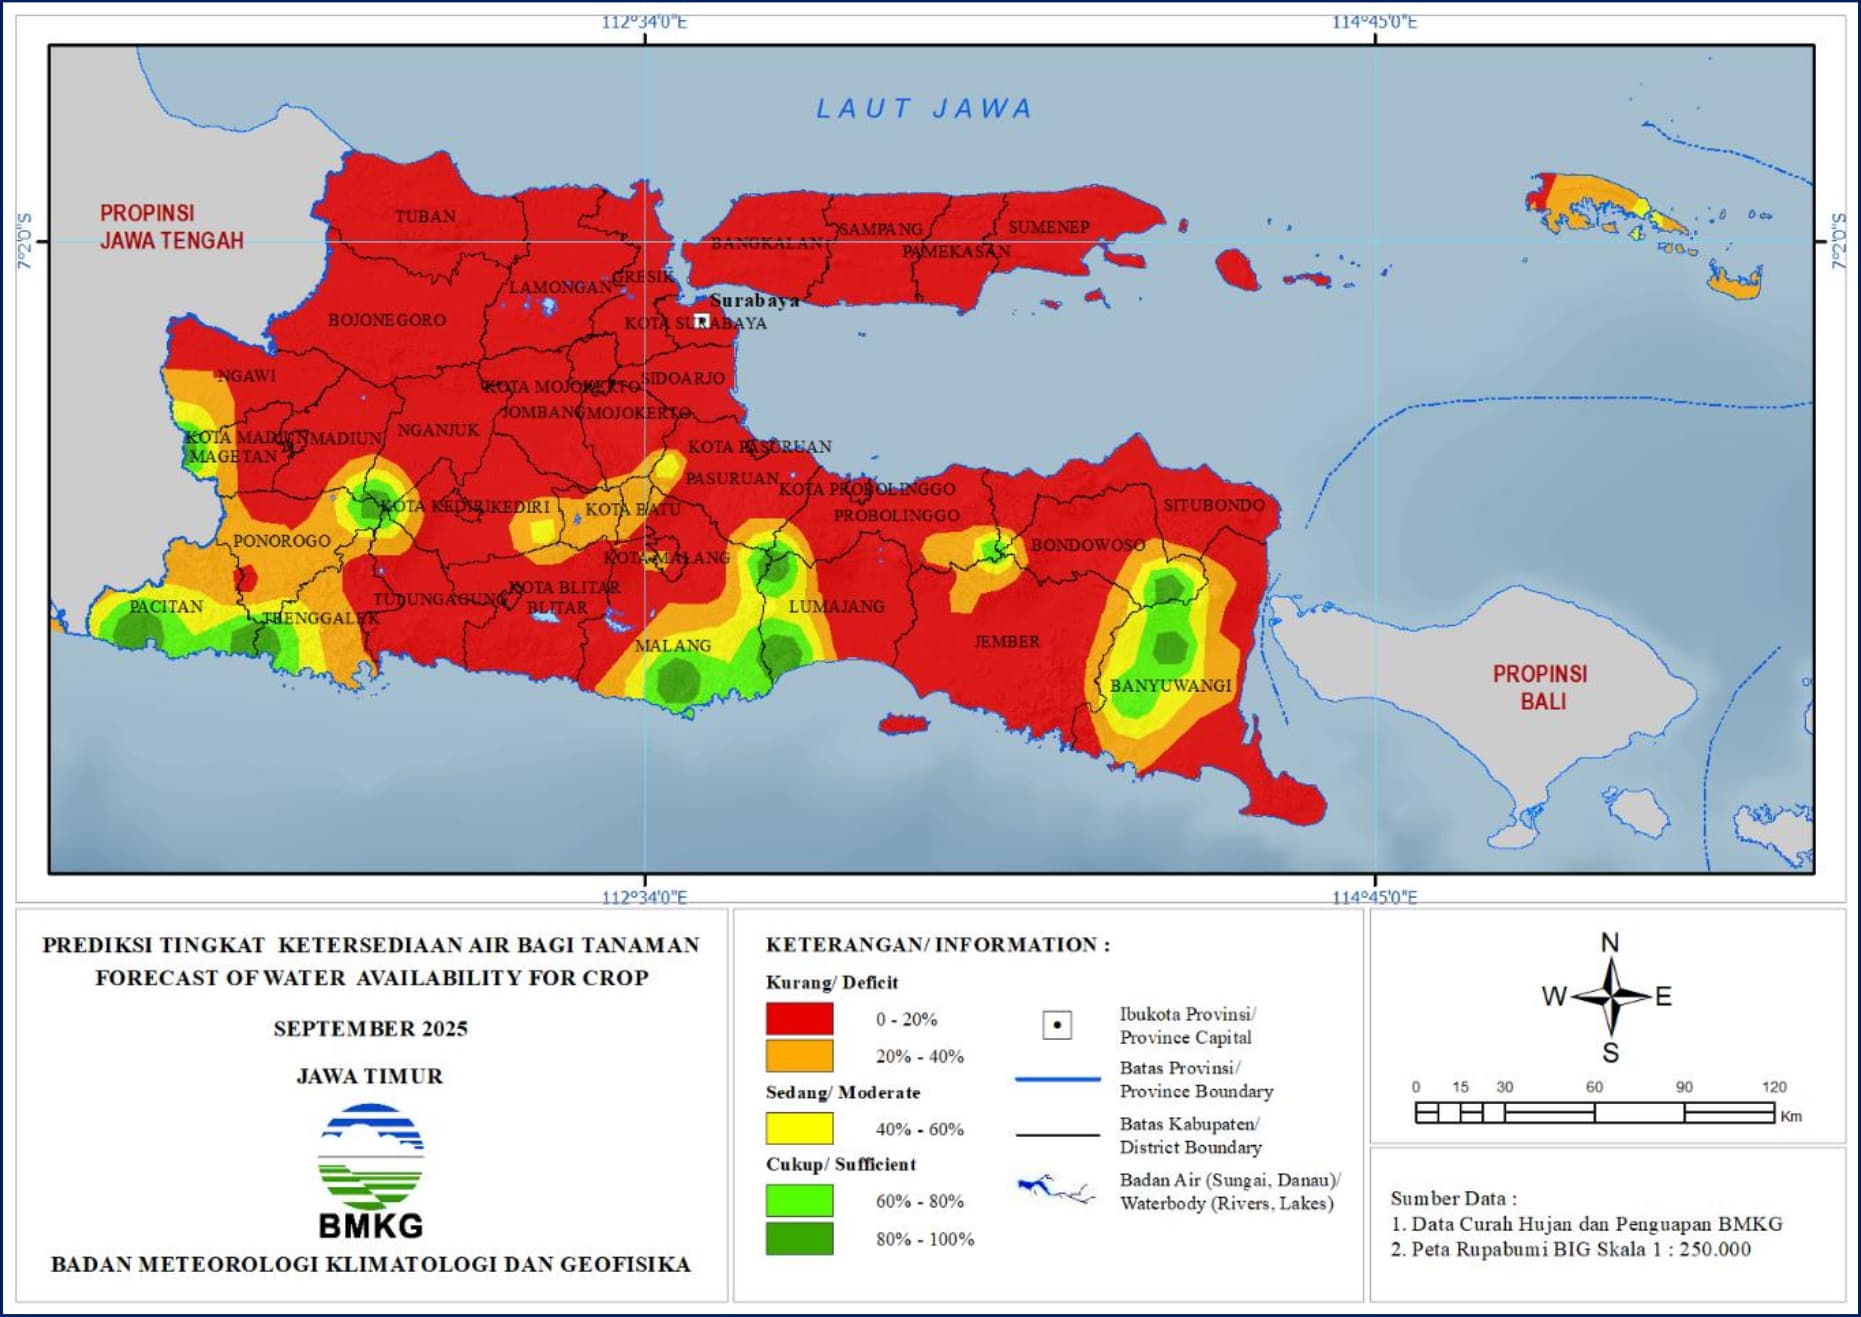This screenshot has width=1861, height=1317.
Task: Click the waterbody river symbol in legend
Action: 1056,1189
